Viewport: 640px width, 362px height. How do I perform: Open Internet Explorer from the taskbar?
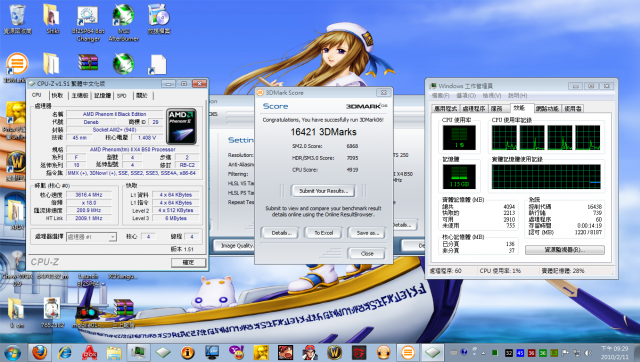tap(64, 352)
